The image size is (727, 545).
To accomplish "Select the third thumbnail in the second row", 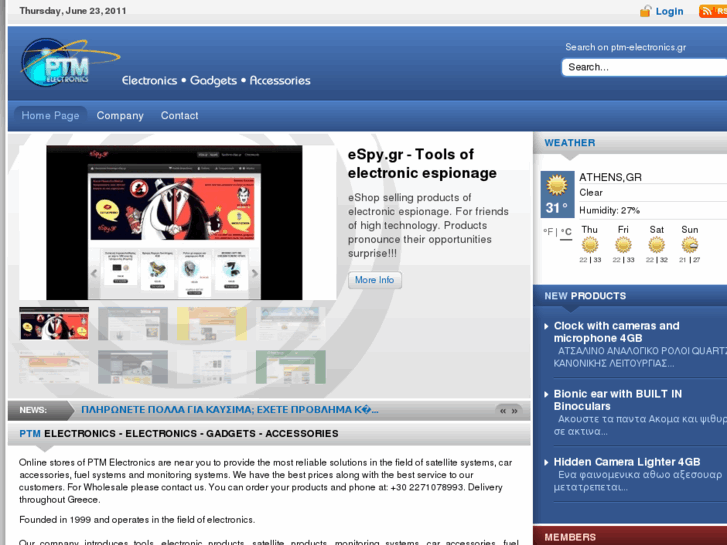I will click(212, 367).
